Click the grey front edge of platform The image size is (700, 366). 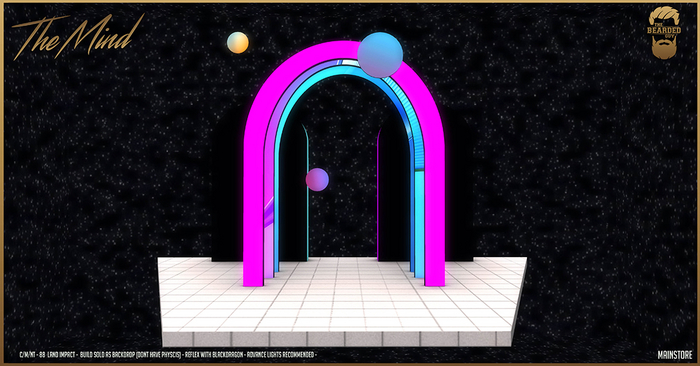pyautogui.click(x=337, y=339)
